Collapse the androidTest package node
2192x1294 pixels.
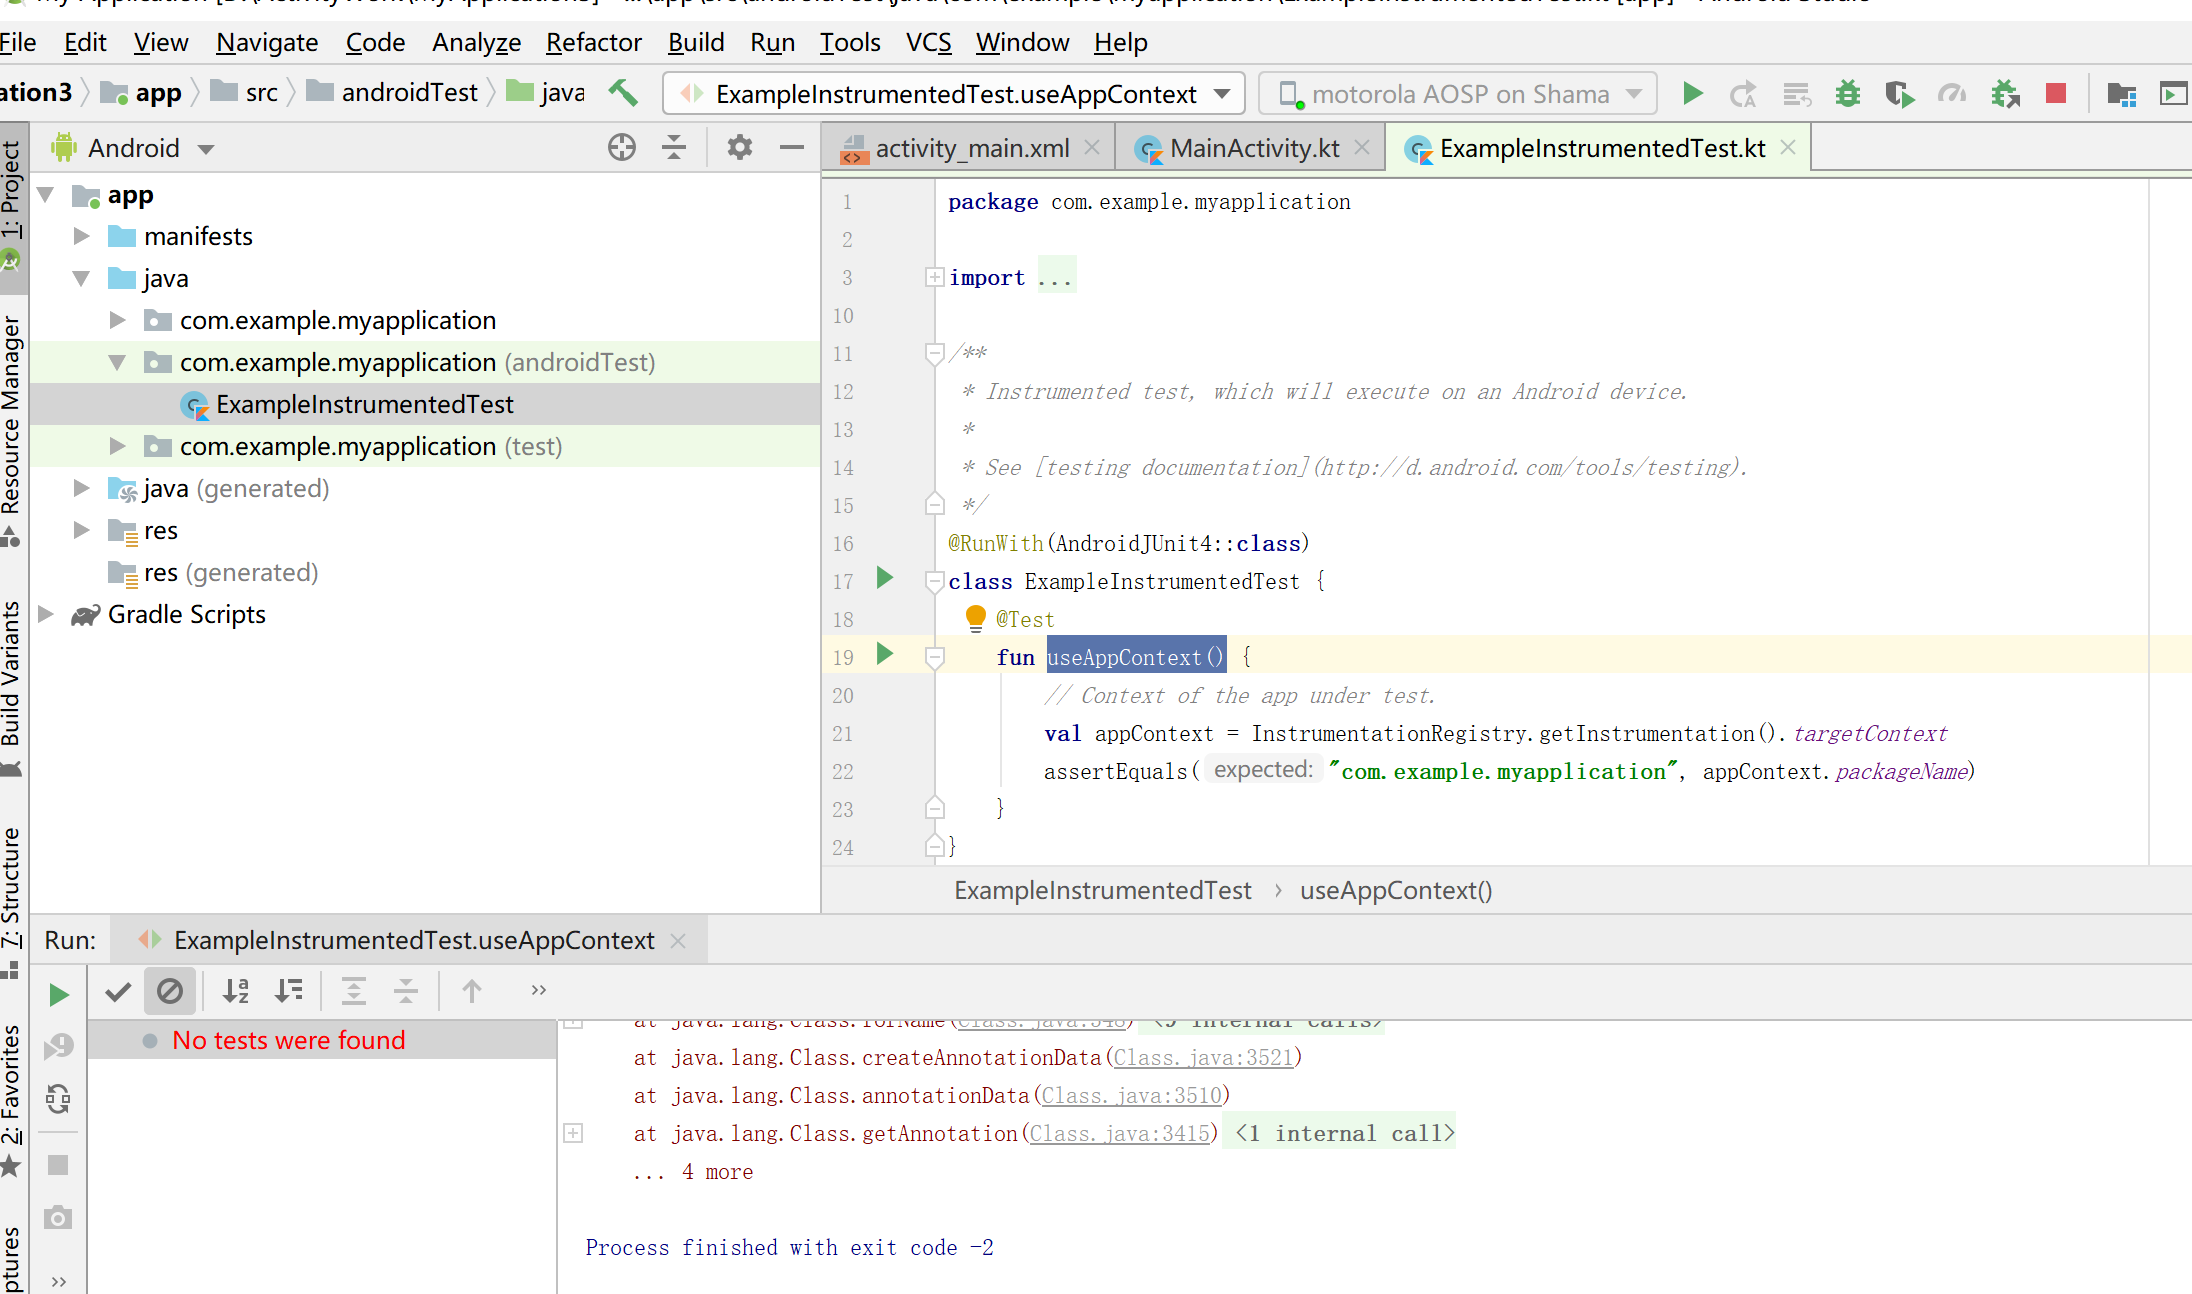click(x=118, y=362)
